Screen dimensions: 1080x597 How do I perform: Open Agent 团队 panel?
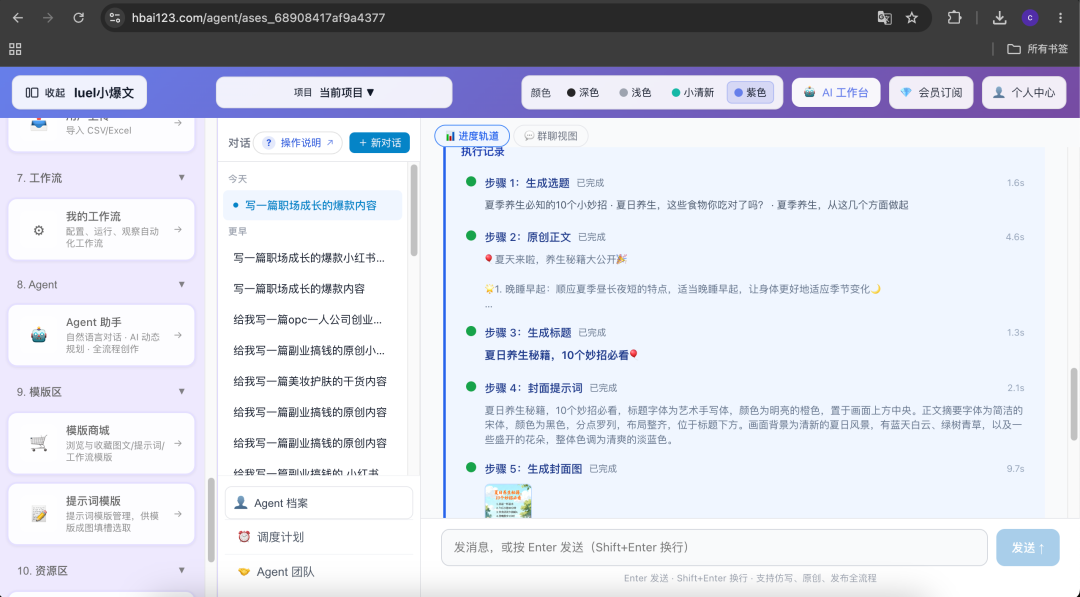click(x=319, y=572)
